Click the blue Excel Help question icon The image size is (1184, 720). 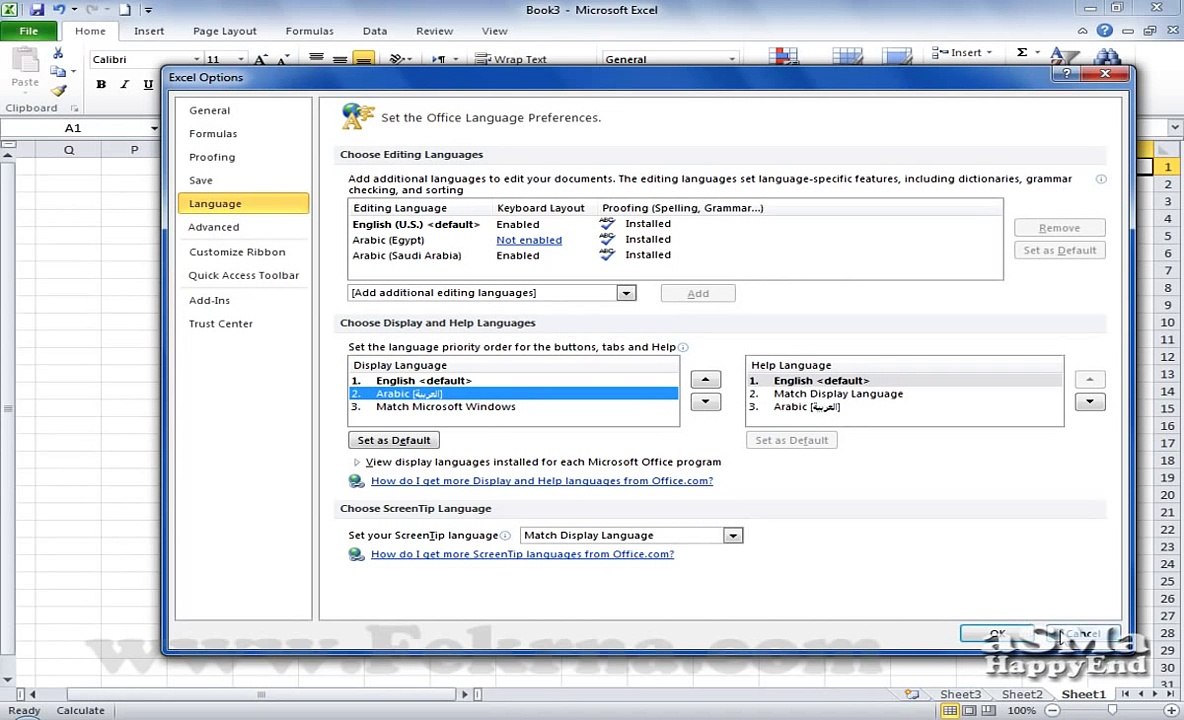(1105, 30)
